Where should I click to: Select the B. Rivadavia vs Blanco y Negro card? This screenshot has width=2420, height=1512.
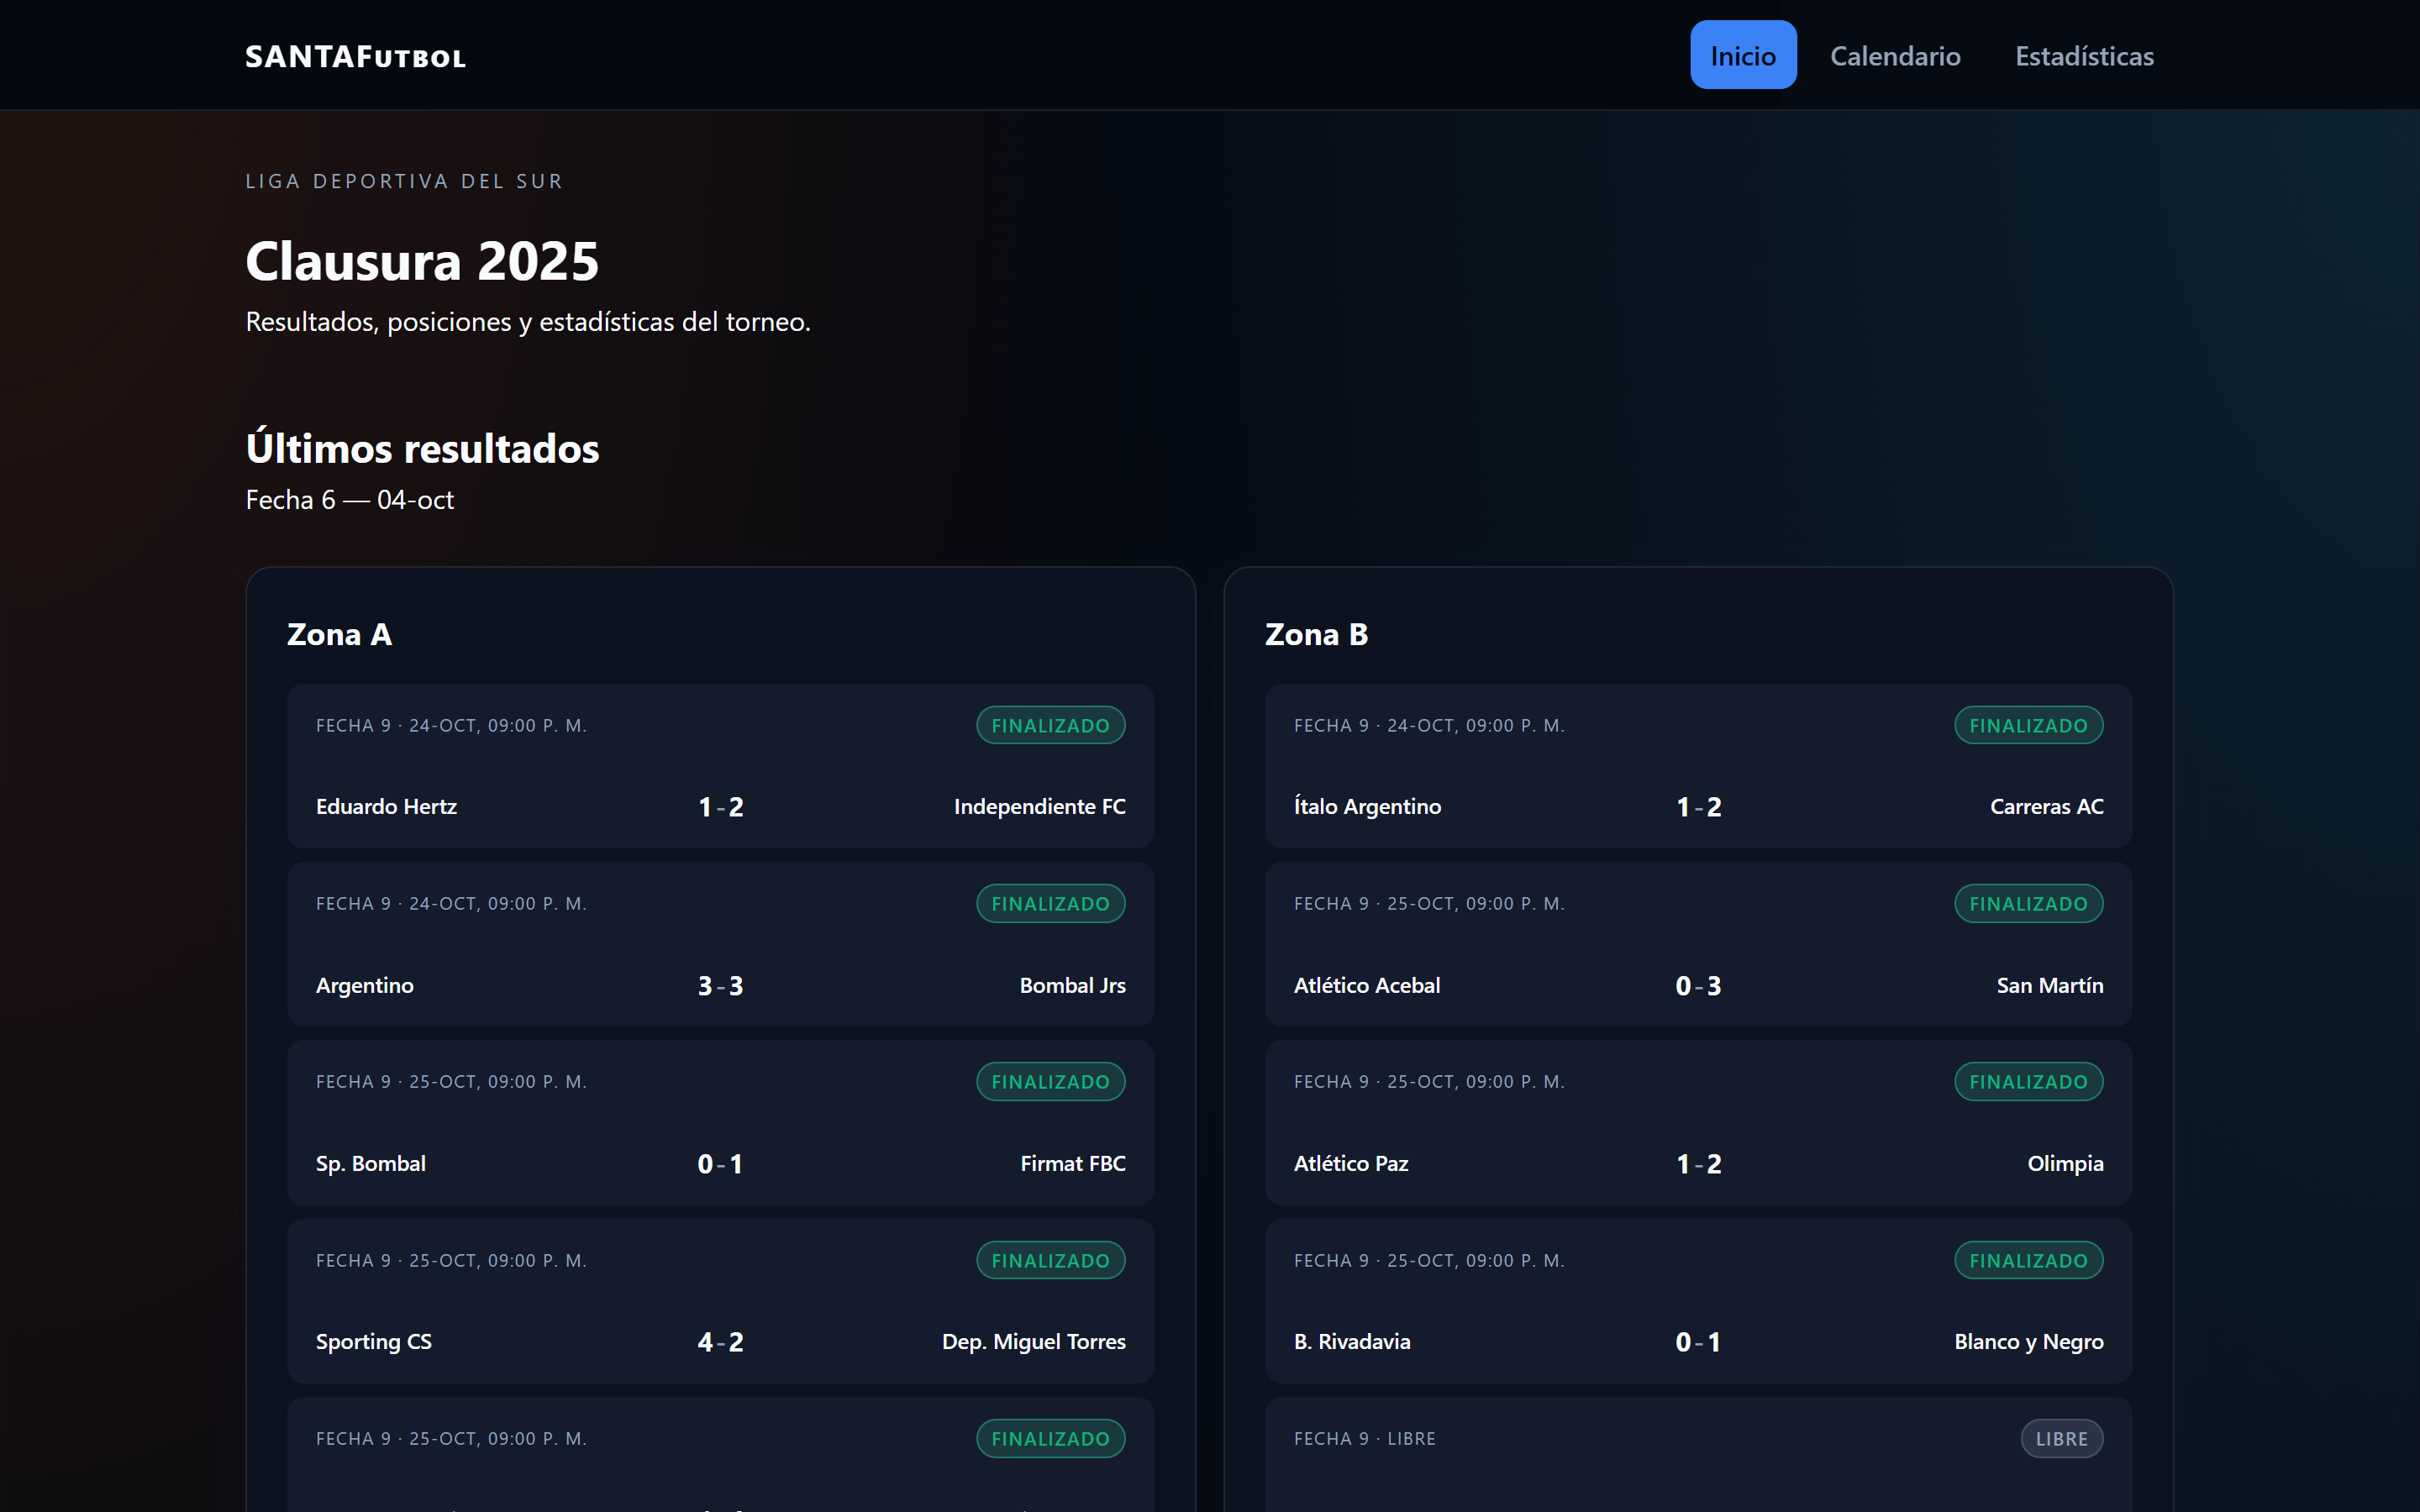[1698, 1300]
